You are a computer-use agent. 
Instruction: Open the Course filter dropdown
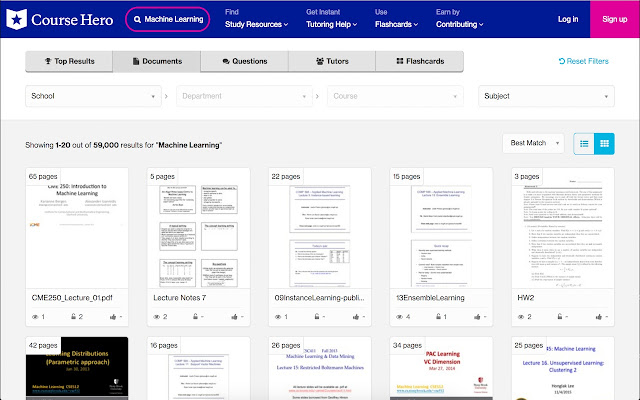[x=395, y=96]
